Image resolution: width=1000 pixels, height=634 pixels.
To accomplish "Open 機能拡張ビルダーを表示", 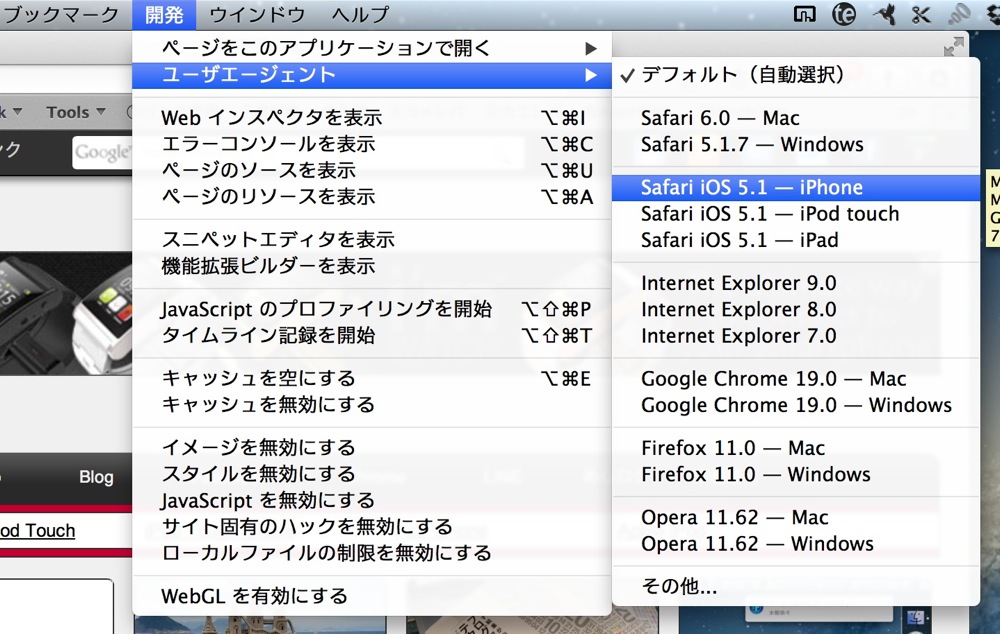I will click(x=372, y=265).
